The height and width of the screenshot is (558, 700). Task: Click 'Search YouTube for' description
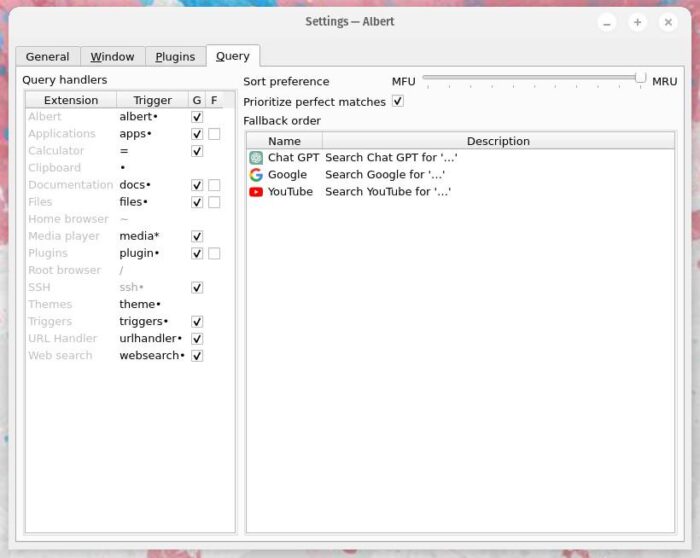tap(388, 192)
